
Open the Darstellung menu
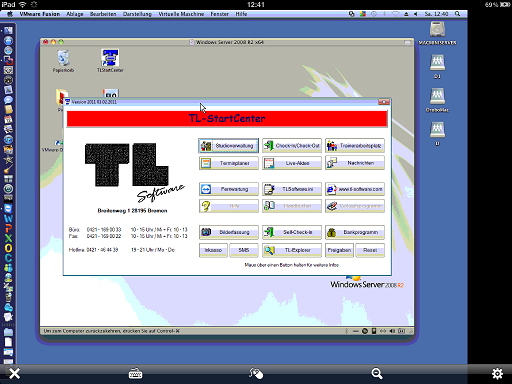[x=137, y=14]
